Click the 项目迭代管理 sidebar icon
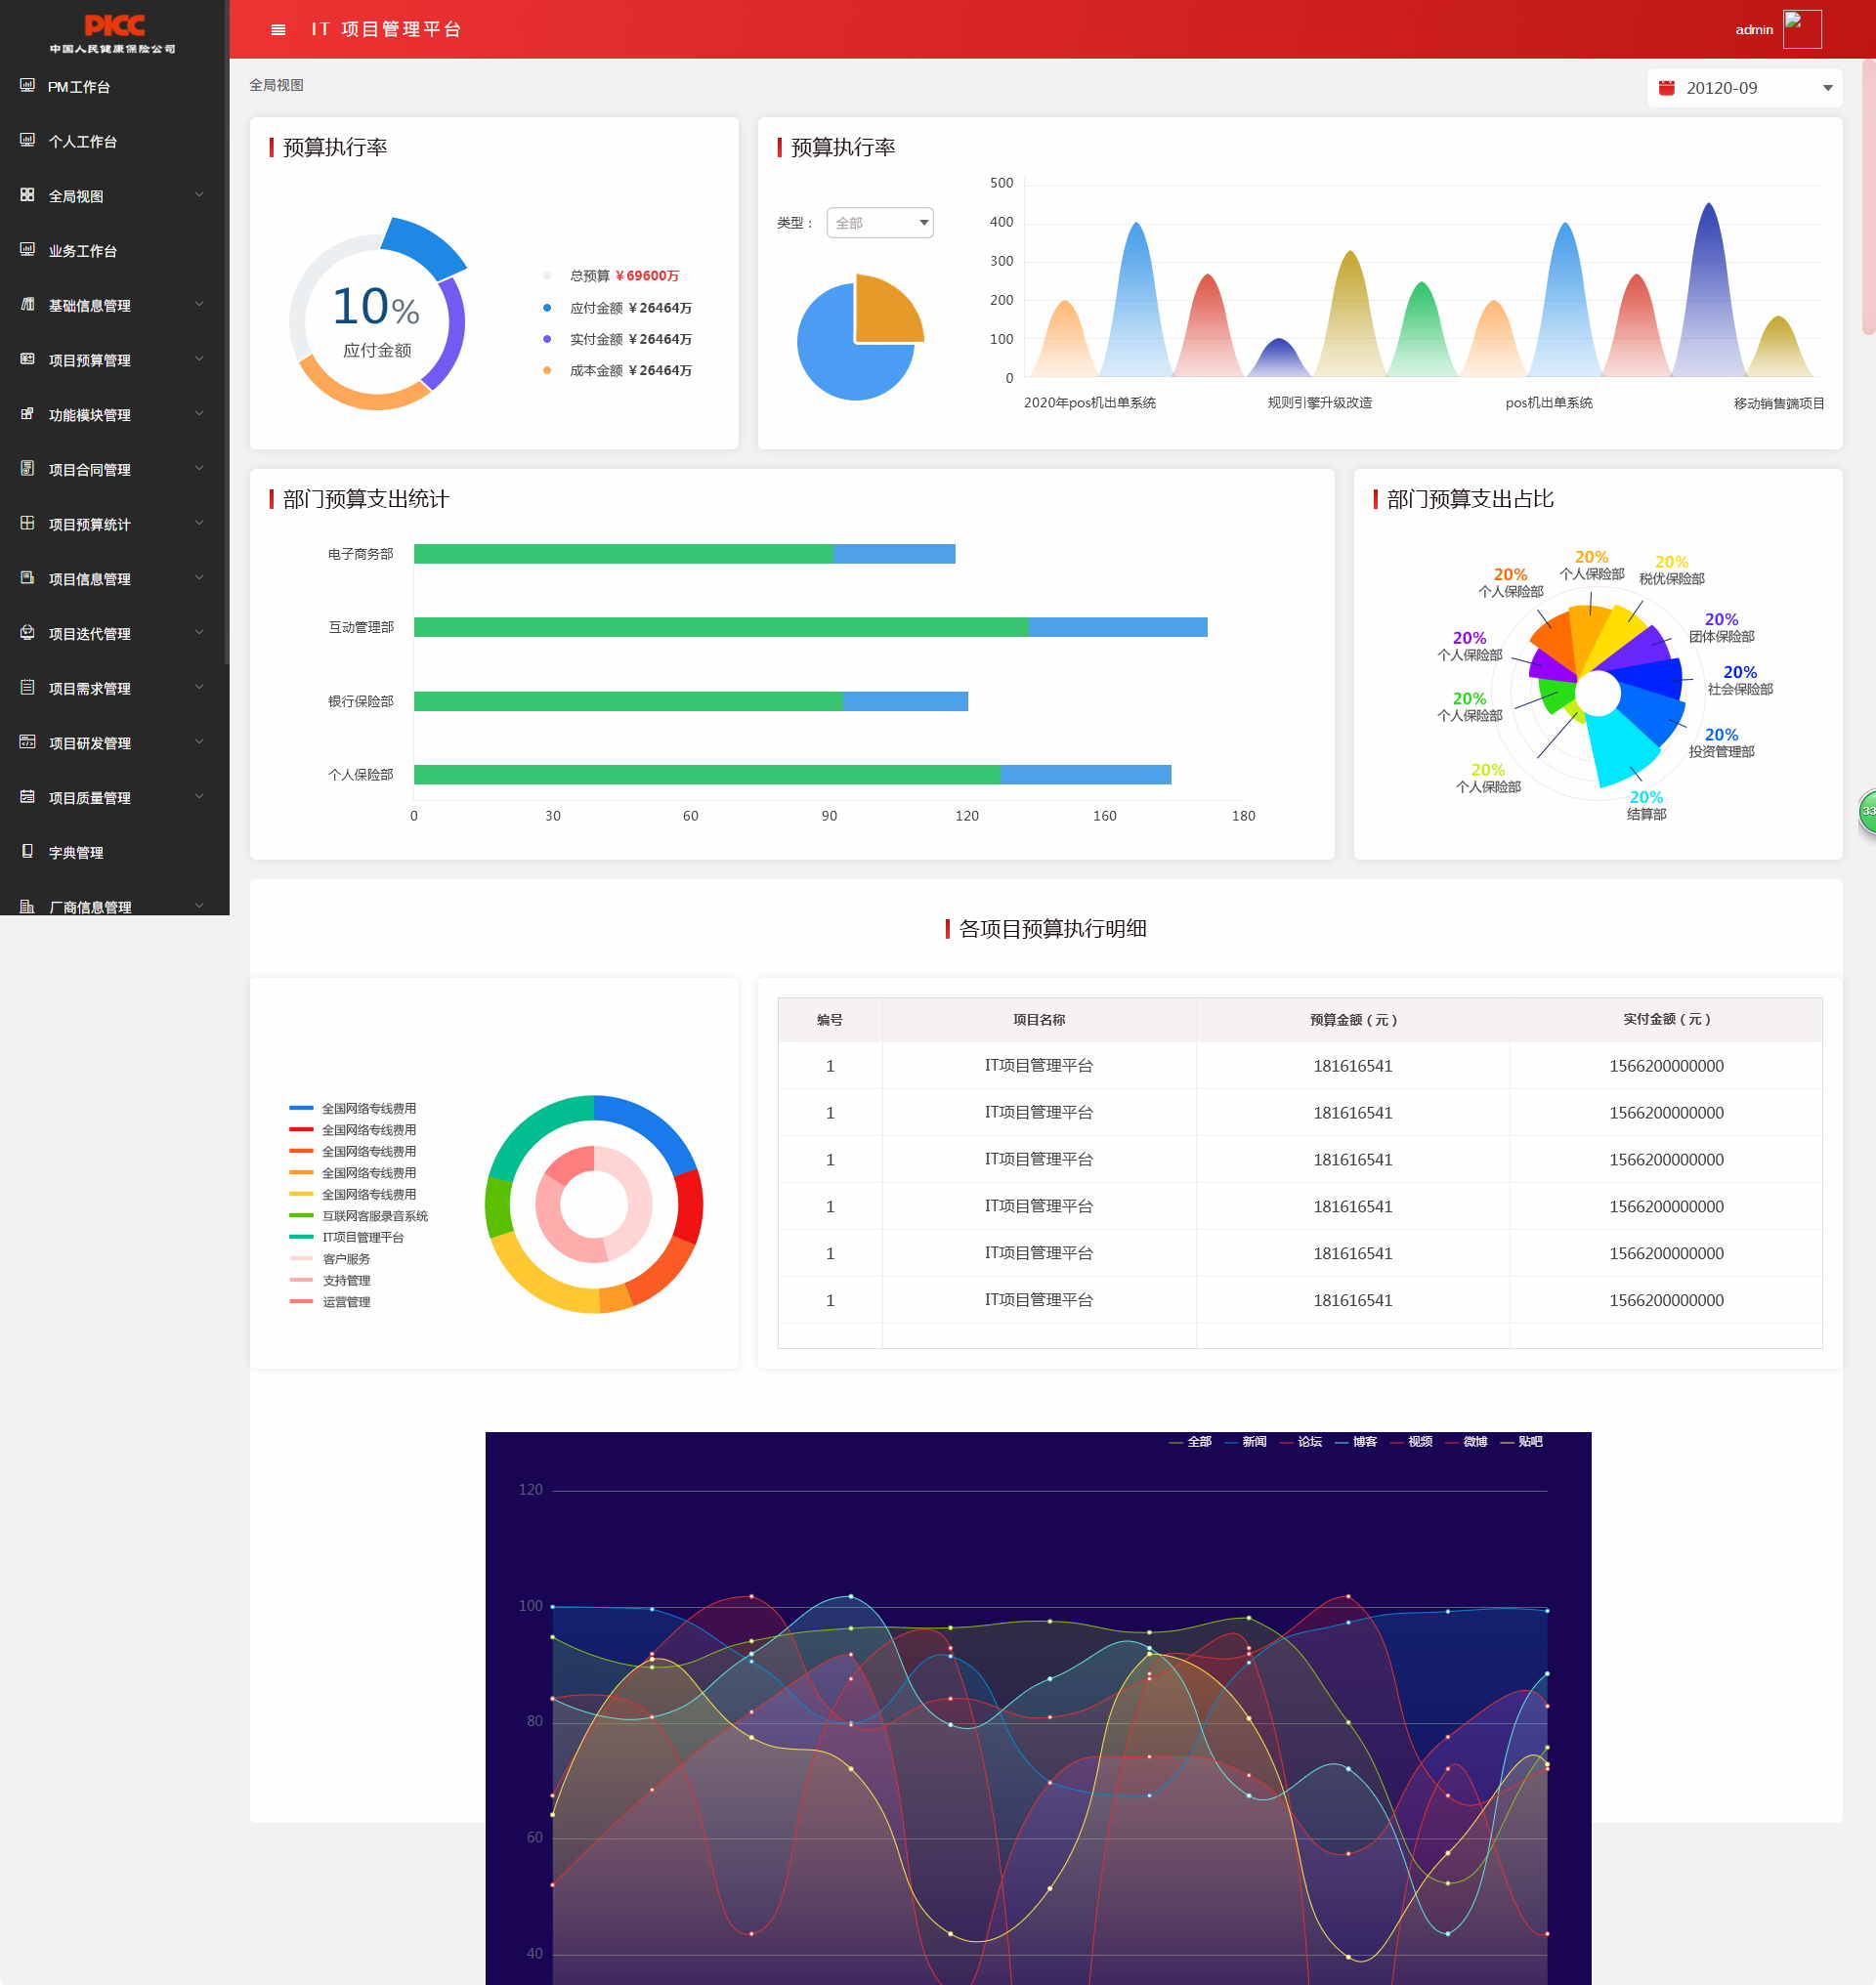The width and height of the screenshot is (1876, 1985). coord(27,633)
